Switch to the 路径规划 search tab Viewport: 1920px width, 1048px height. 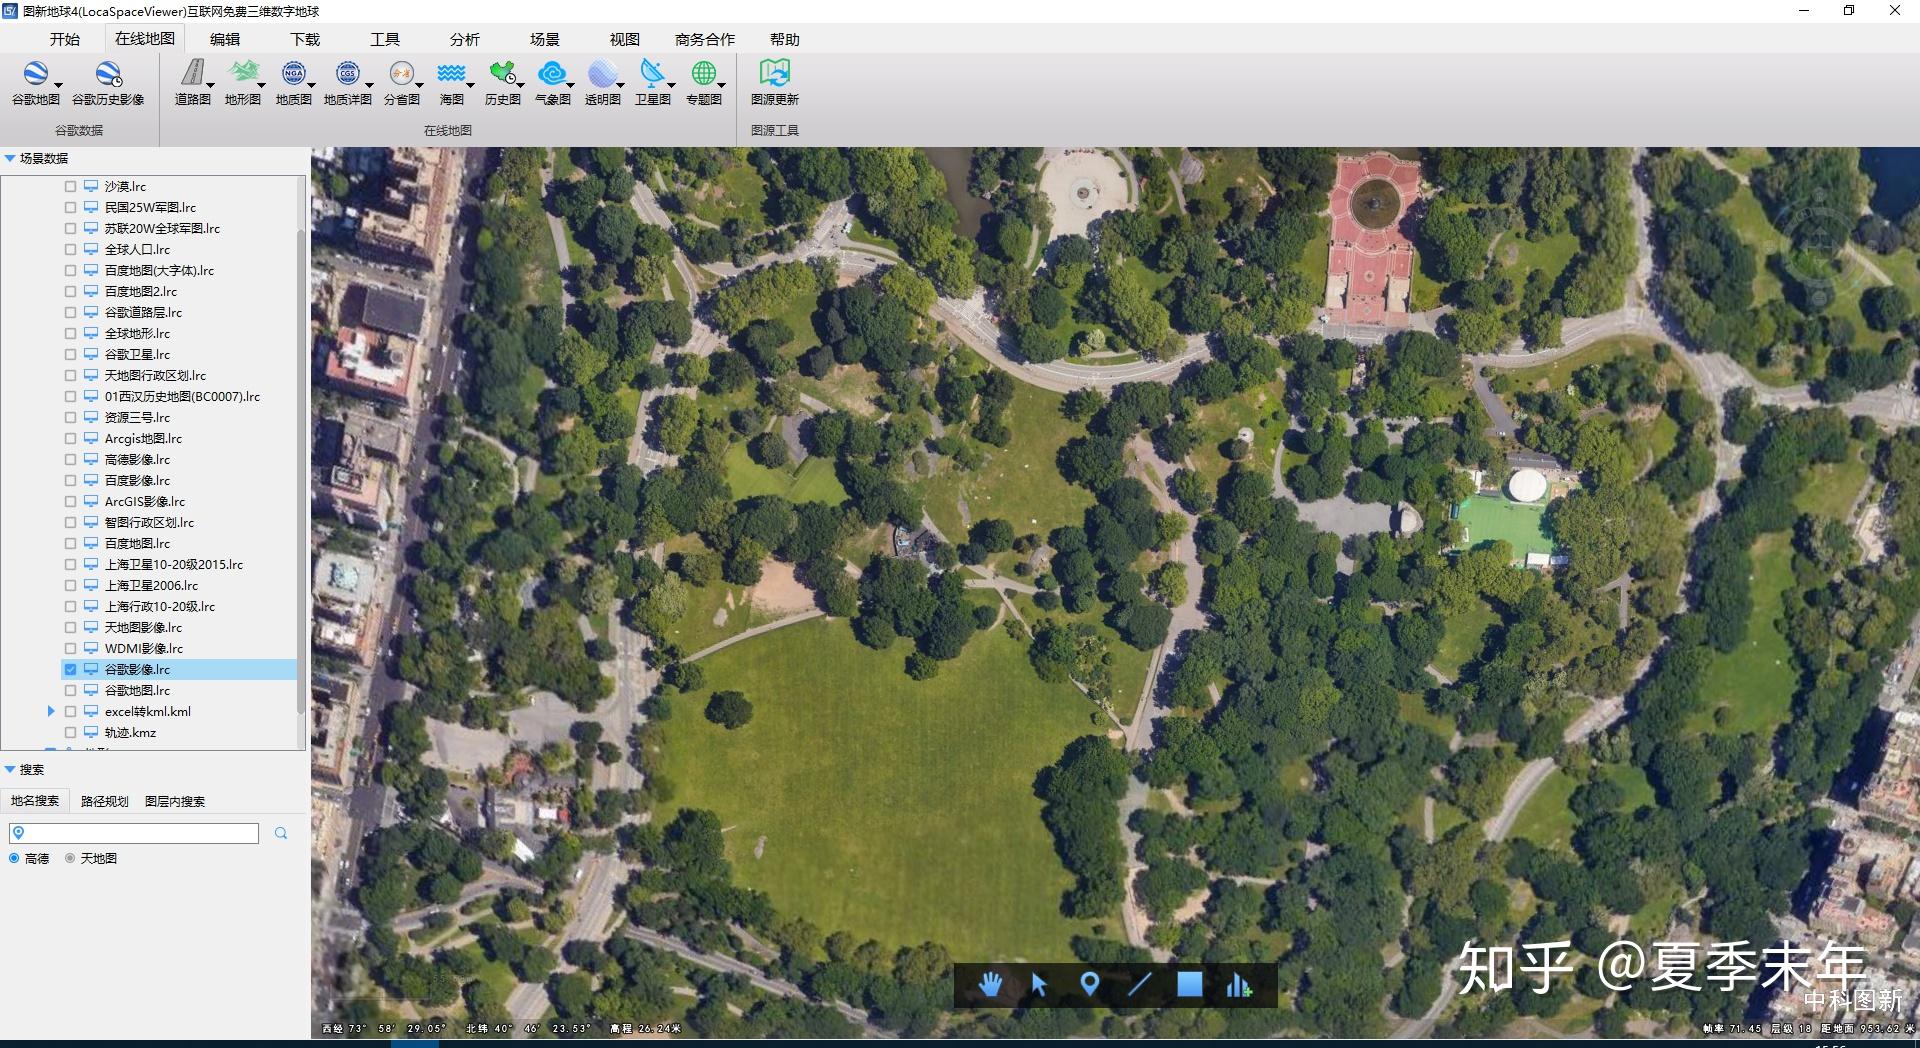point(105,801)
